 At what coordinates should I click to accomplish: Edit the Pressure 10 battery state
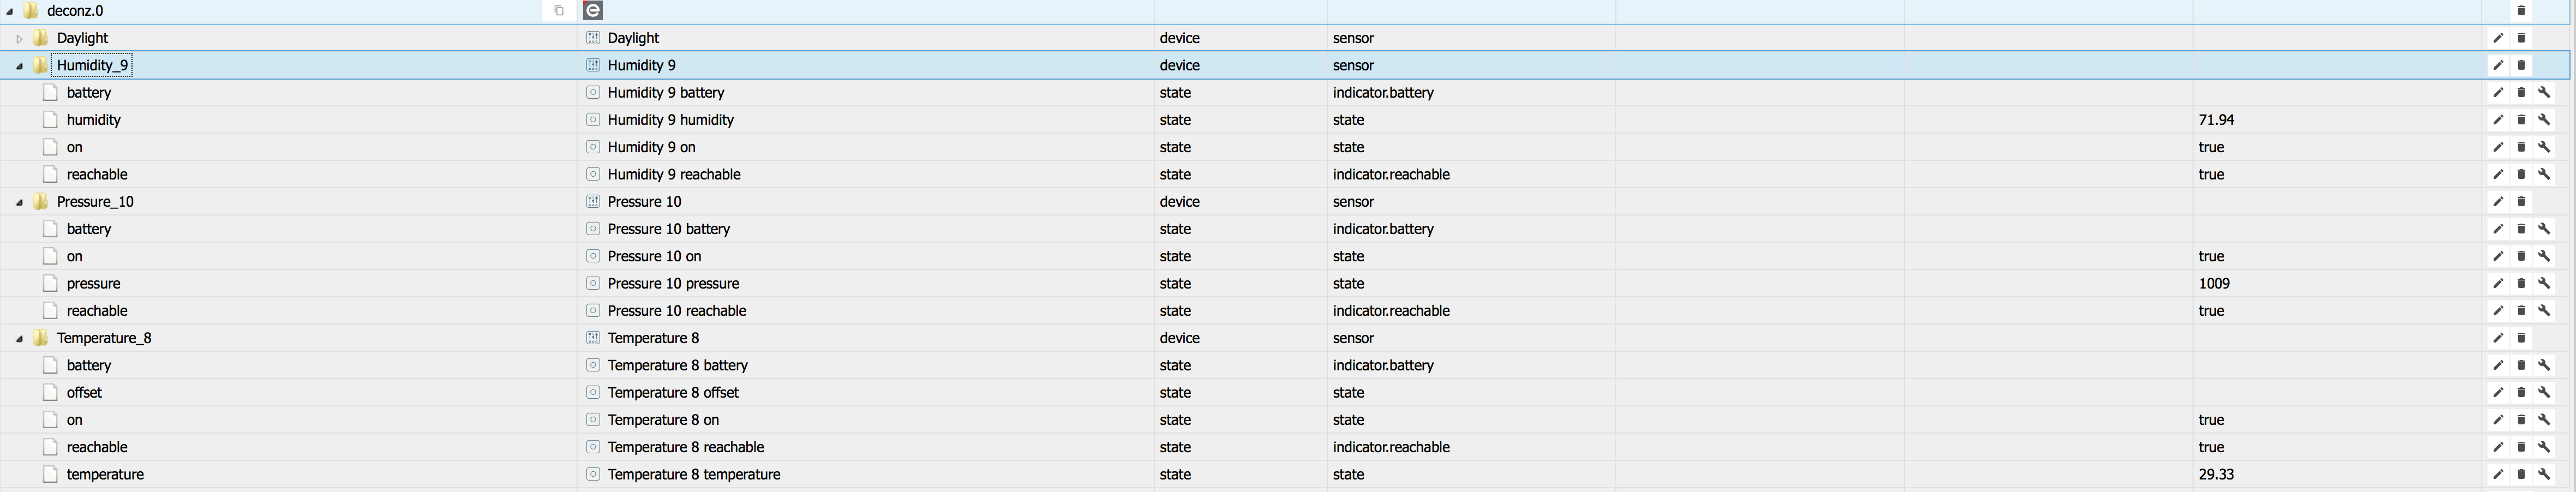click(x=2498, y=229)
